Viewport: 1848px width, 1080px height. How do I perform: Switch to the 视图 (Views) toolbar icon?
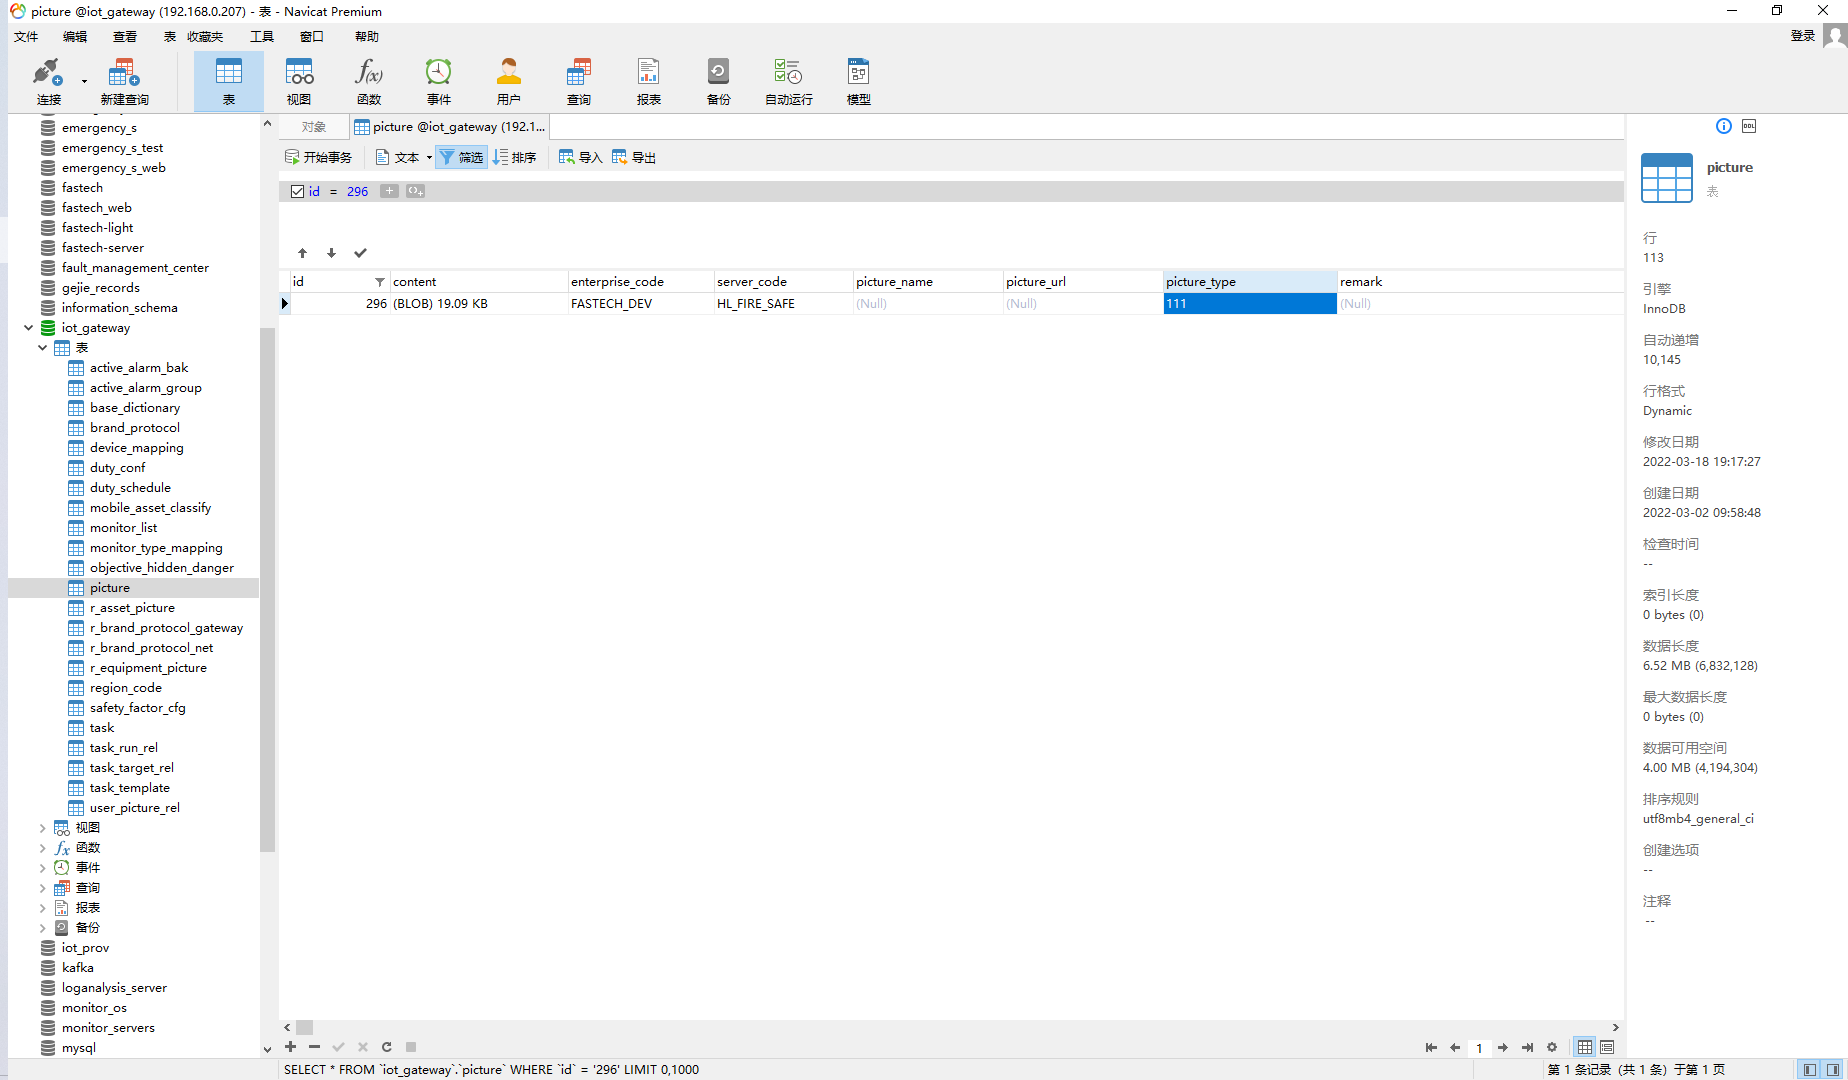pos(299,80)
